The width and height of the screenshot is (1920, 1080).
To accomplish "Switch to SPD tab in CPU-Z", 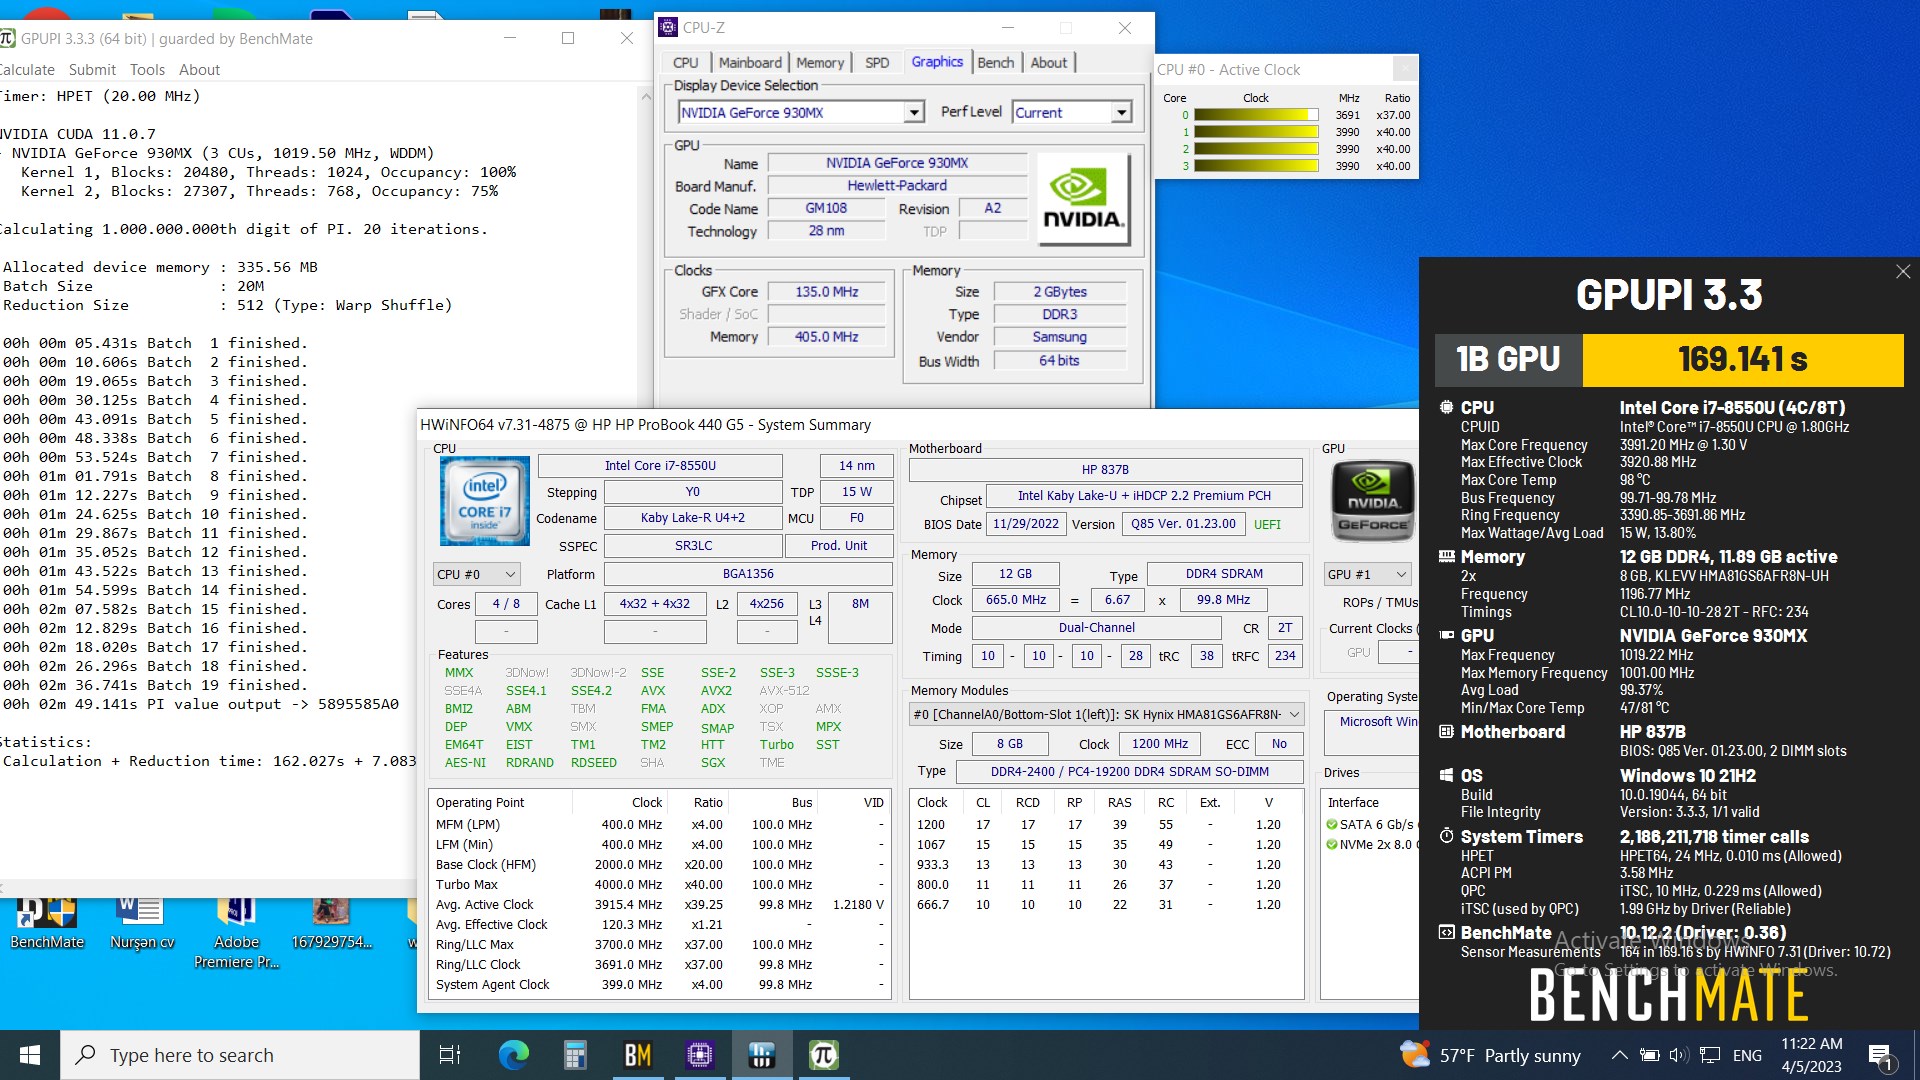I will tap(877, 62).
